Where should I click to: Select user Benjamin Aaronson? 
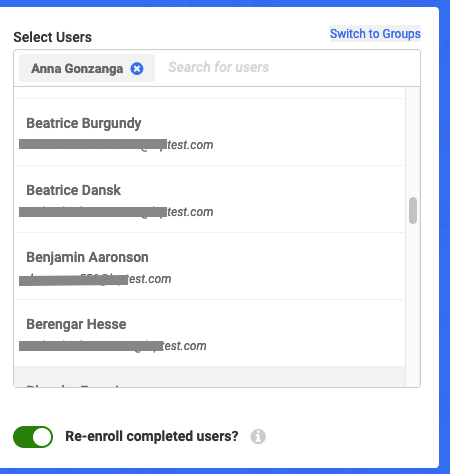coord(209,266)
